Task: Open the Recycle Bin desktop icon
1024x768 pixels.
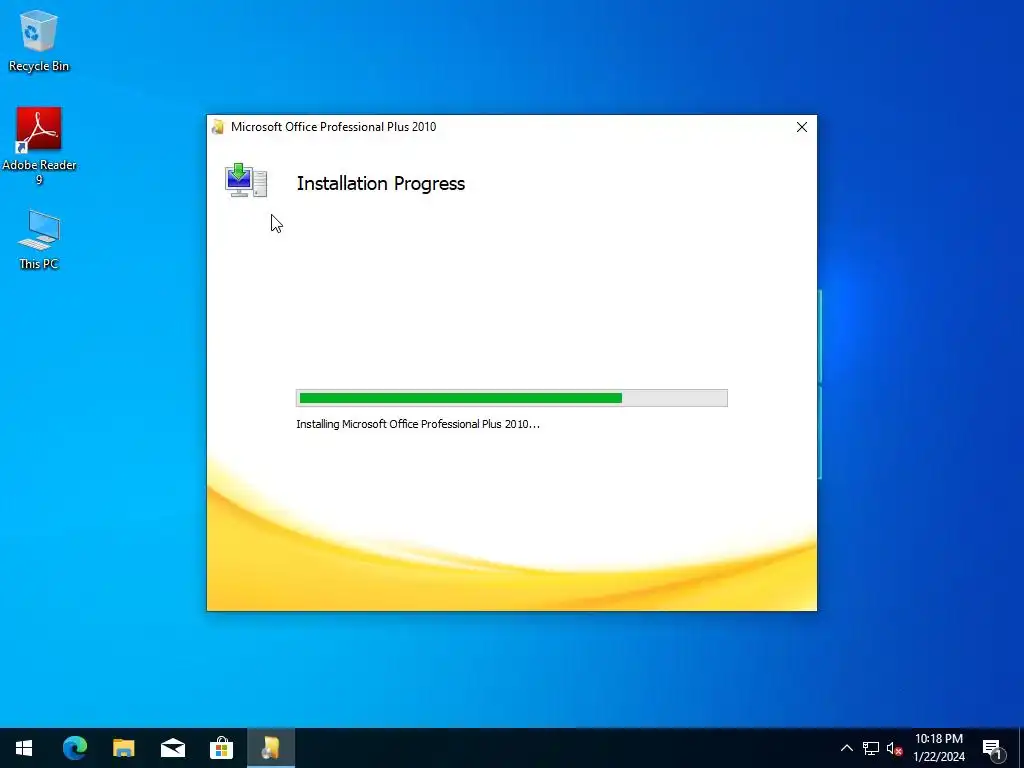Action: coord(39,40)
